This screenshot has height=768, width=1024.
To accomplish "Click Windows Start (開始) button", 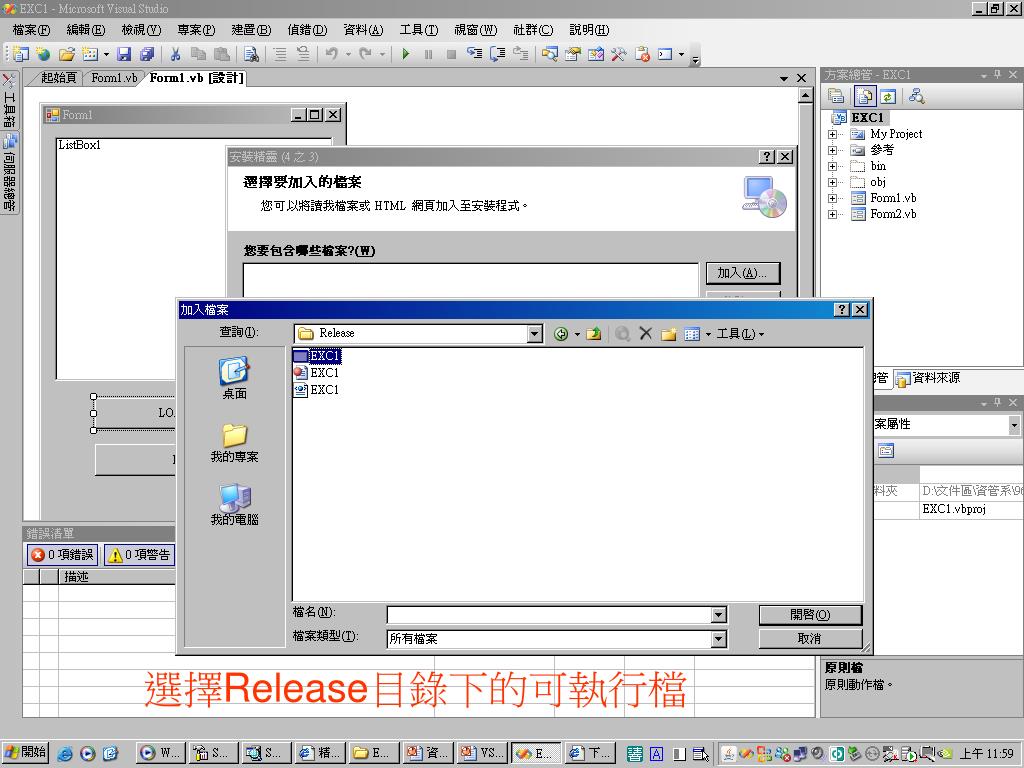I will [25, 753].
